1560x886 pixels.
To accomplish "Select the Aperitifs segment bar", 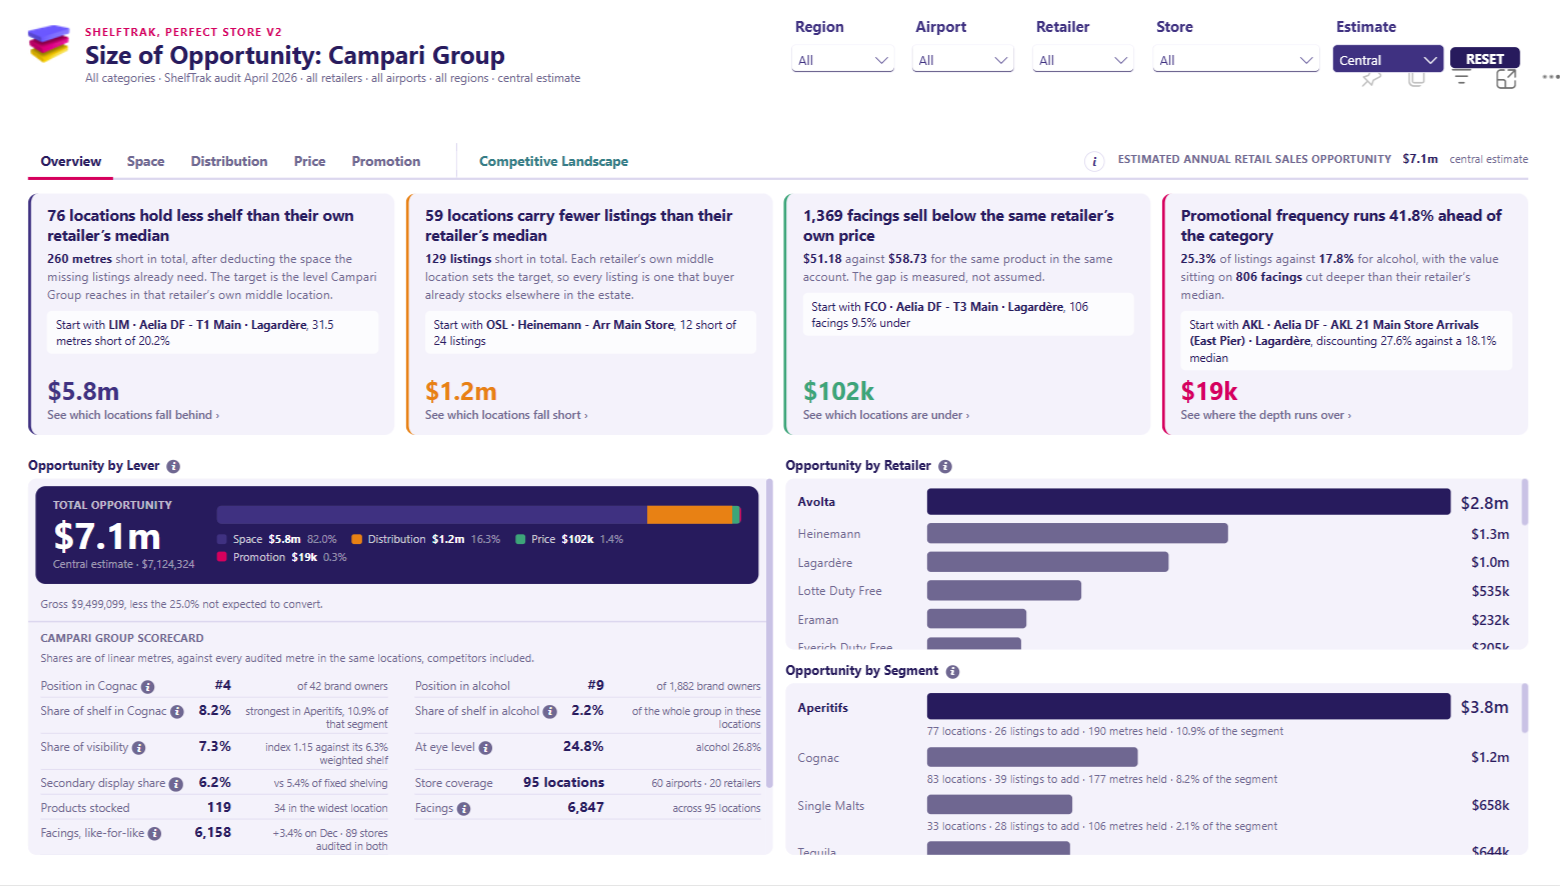I will pos(1188,706).
